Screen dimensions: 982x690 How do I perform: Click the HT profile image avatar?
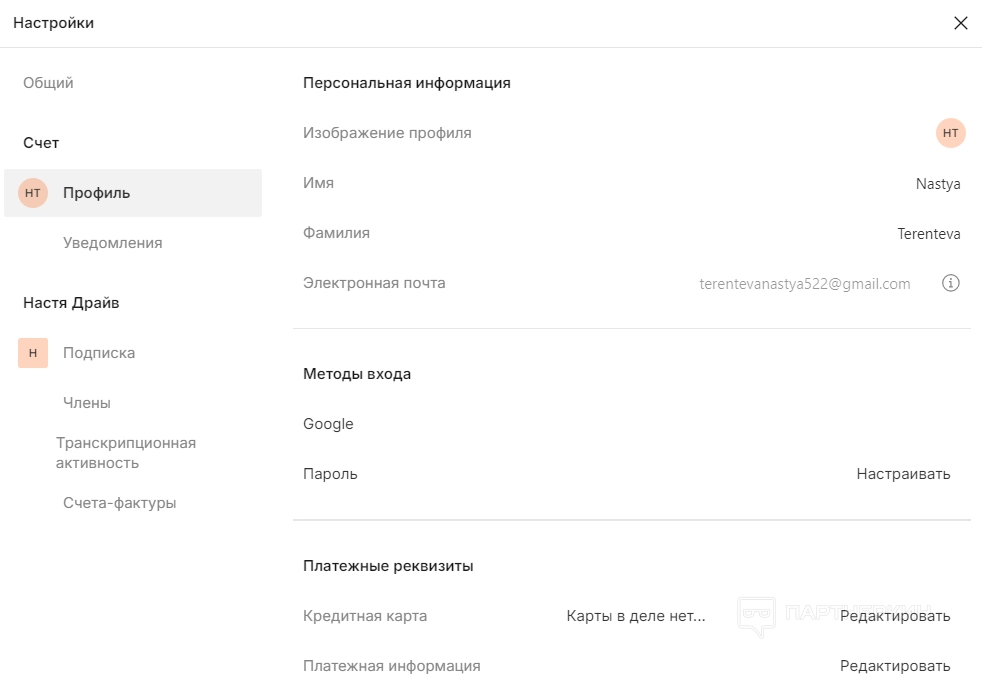pyautogui.click(x=950, y=133)
